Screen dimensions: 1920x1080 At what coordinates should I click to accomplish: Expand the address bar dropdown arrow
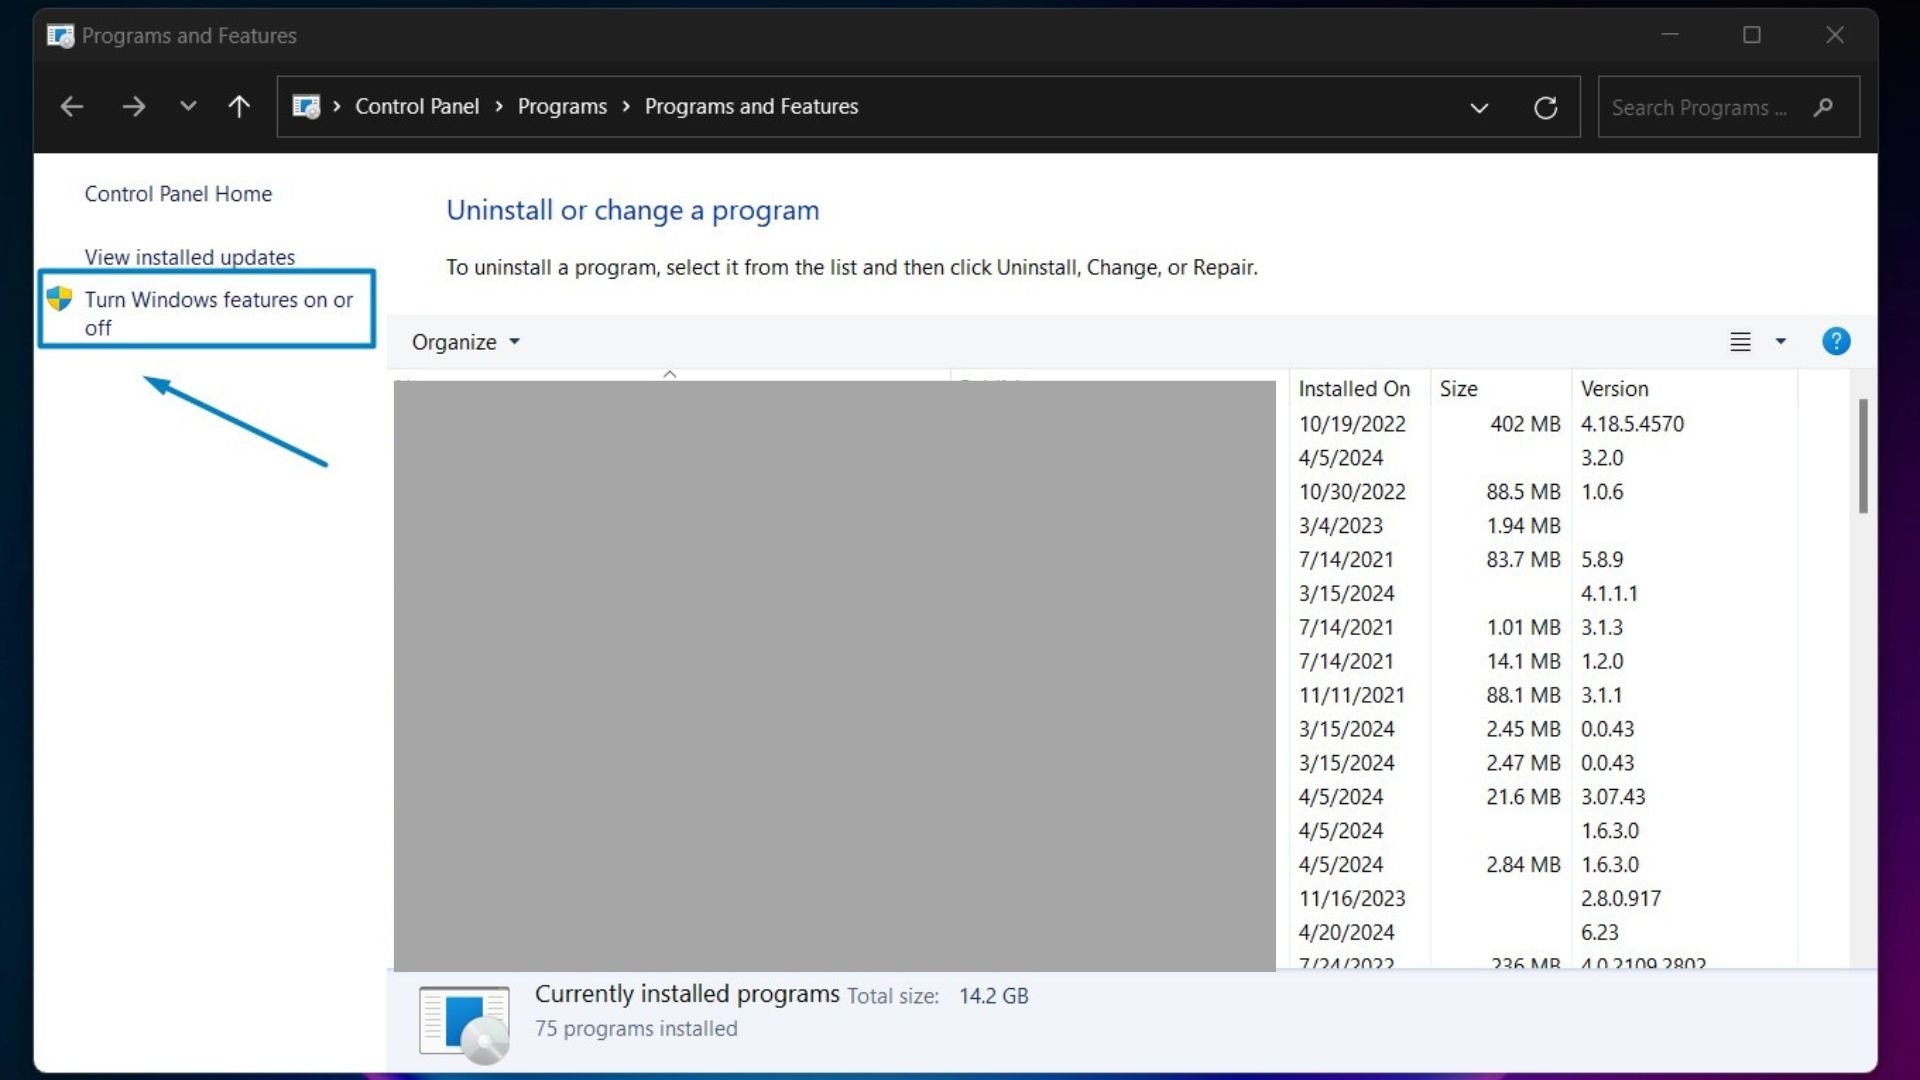point(1480,107)
